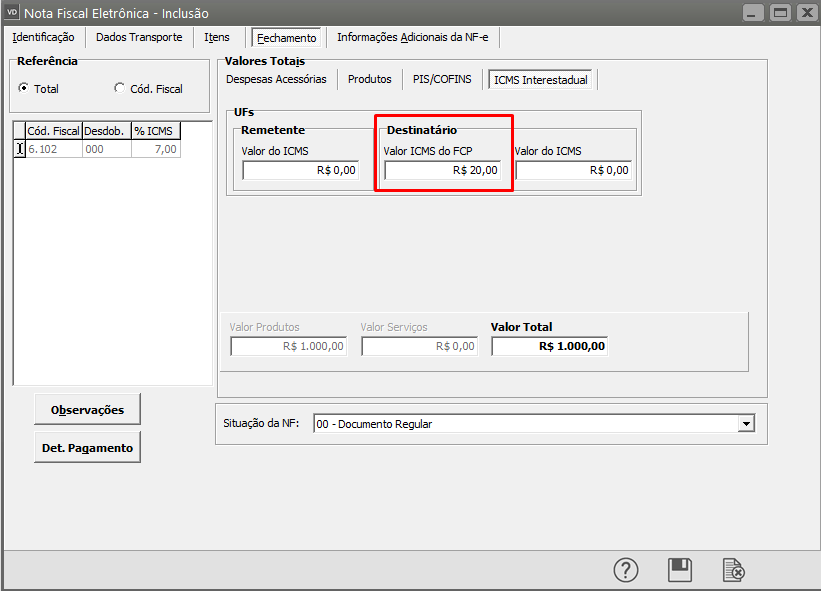This screenshot has width=821, height=591.
Task: Click the cancel document icon
Action: click(x=734, y=570)
